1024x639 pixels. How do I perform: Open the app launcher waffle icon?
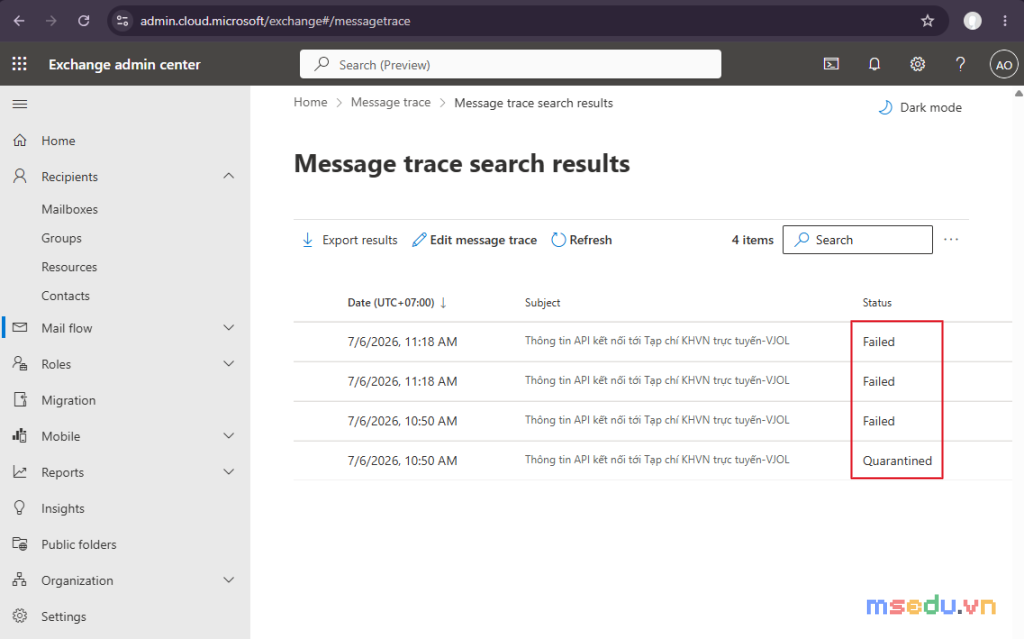click(x=20, y=64)
